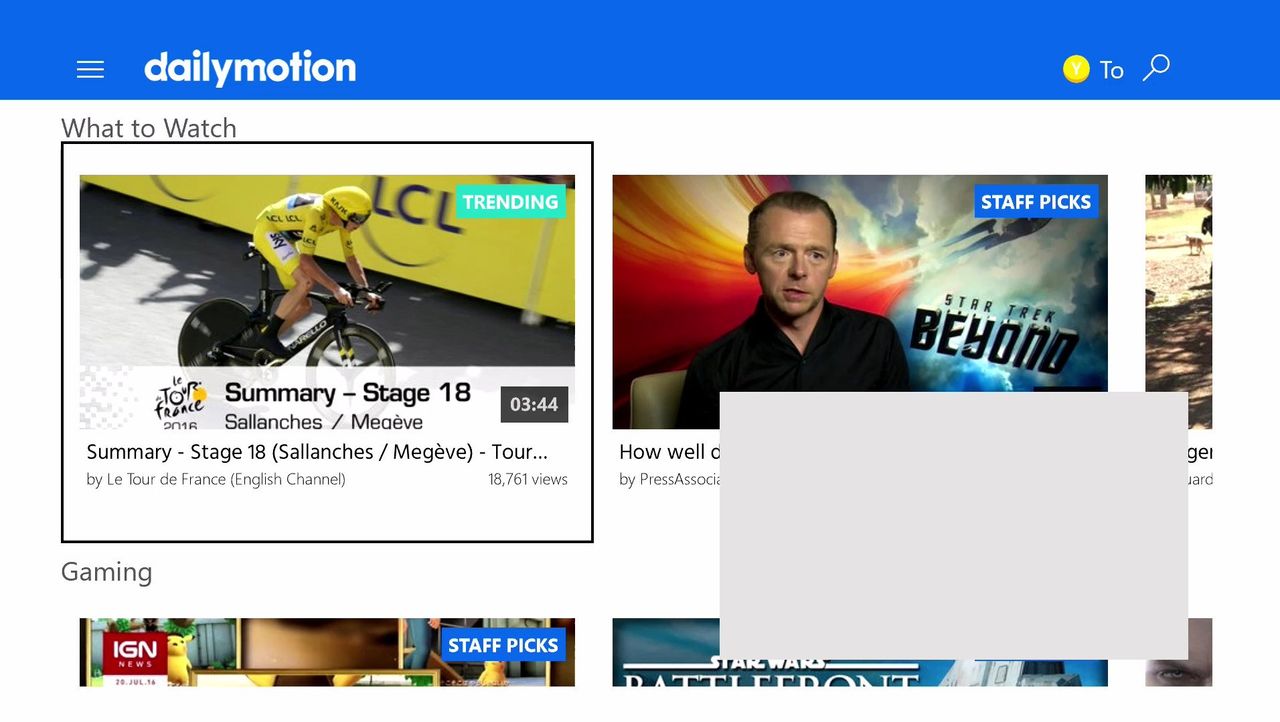Click the dailymotion logo
1280x722 pixels.
pyautogui.click(x=250, y=68)
